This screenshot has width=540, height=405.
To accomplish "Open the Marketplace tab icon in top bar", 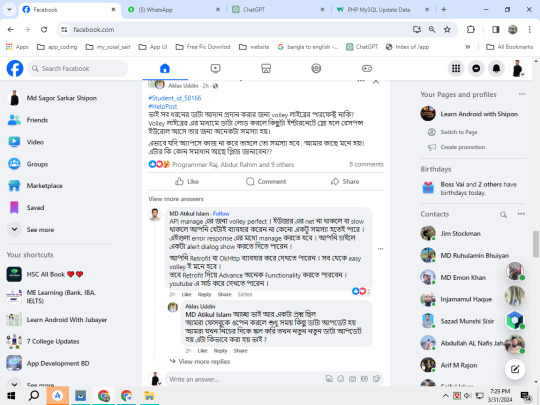I will (x=266, y=69).
